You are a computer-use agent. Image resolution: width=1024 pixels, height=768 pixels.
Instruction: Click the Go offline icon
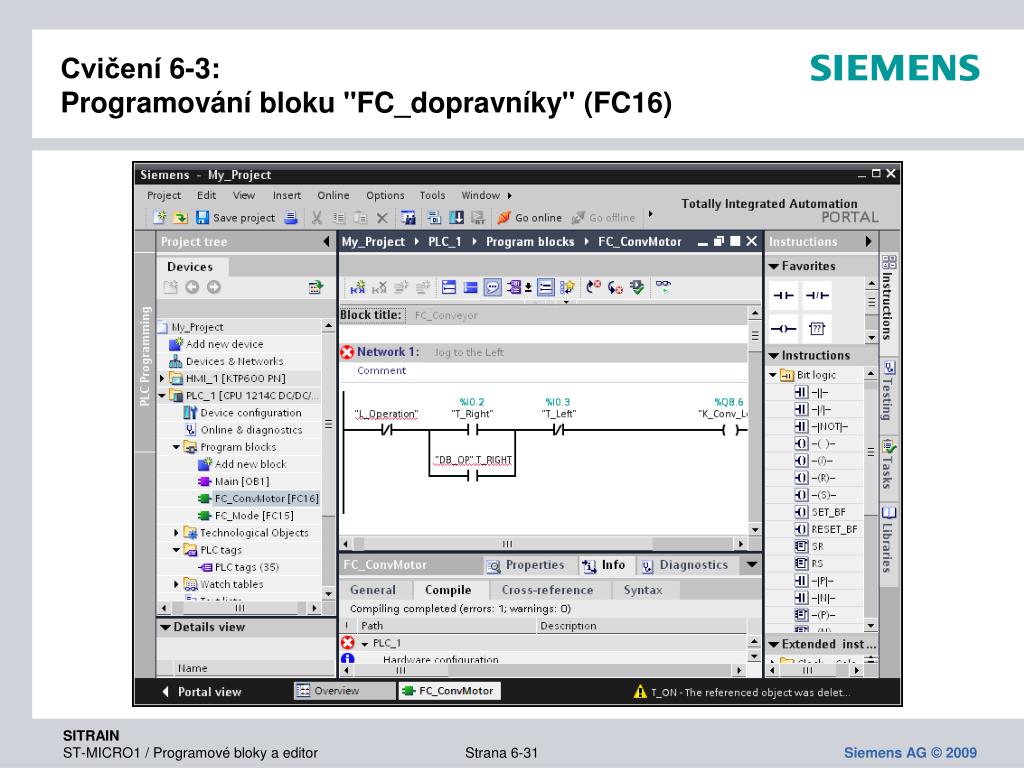578,217
